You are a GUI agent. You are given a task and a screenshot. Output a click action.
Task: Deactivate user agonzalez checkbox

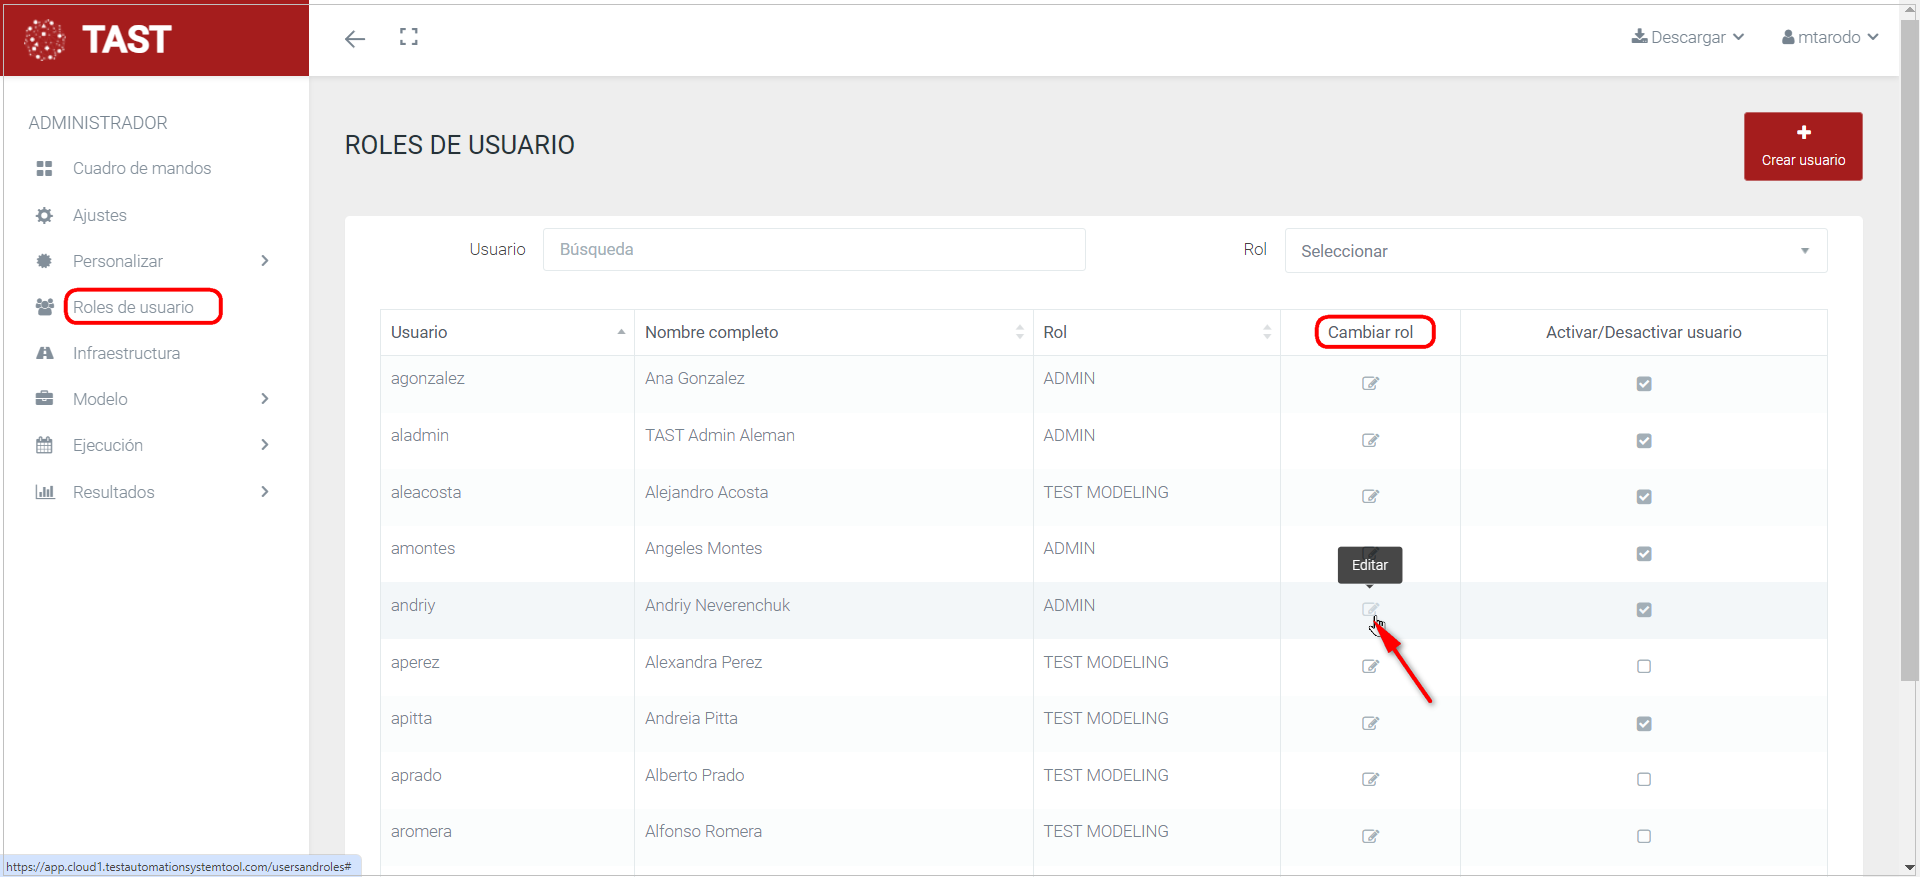(x=1643, y=384)
